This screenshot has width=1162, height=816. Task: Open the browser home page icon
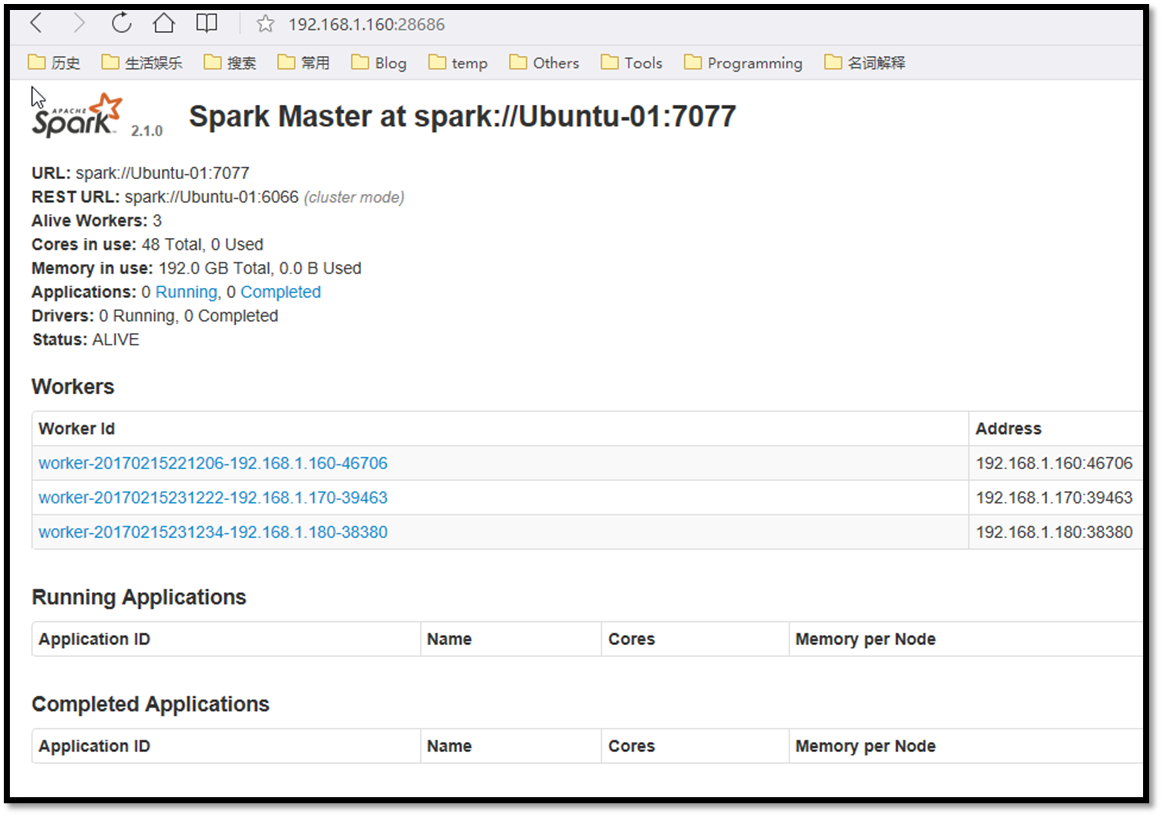[x=164, y=24]
